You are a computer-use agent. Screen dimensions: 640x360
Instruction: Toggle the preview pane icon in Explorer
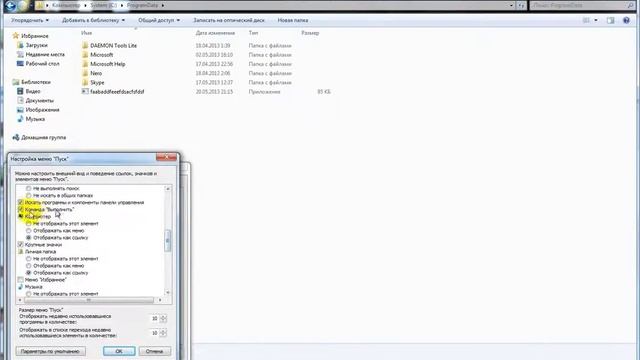click(610, 20)
